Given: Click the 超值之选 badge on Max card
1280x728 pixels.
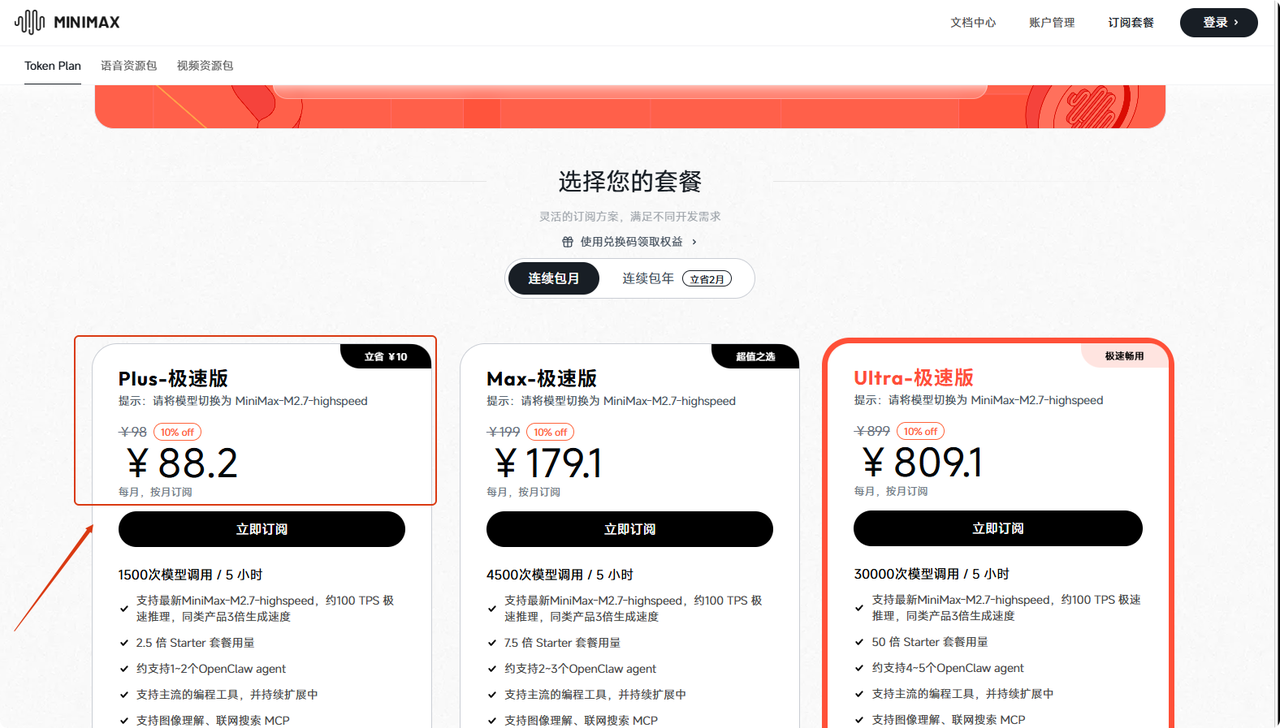Looking at the screenshot, I should click(x=756, y=356).
